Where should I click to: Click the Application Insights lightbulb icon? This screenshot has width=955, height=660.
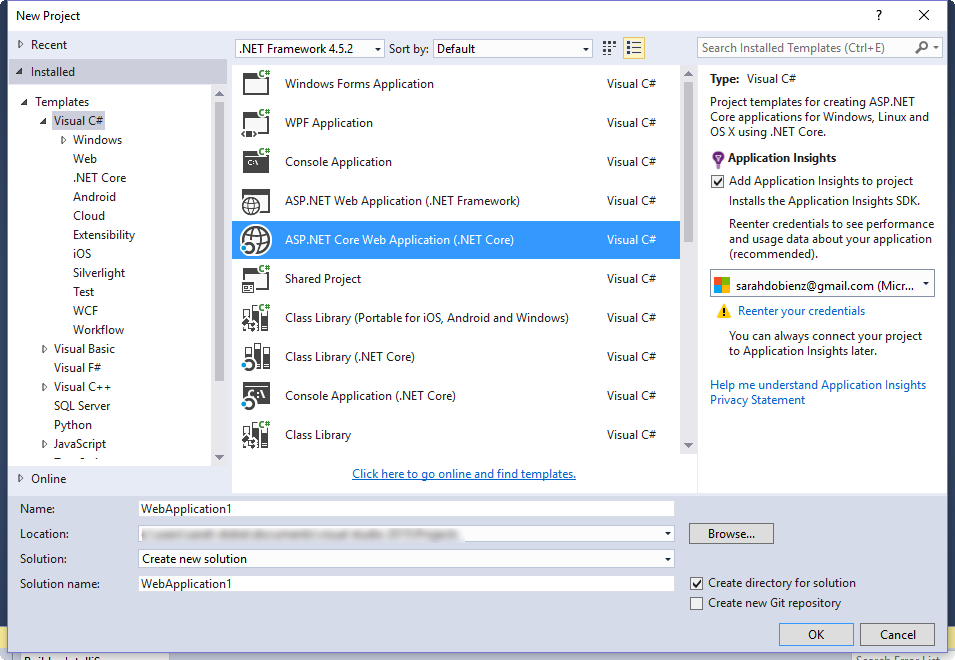point(718,160)
